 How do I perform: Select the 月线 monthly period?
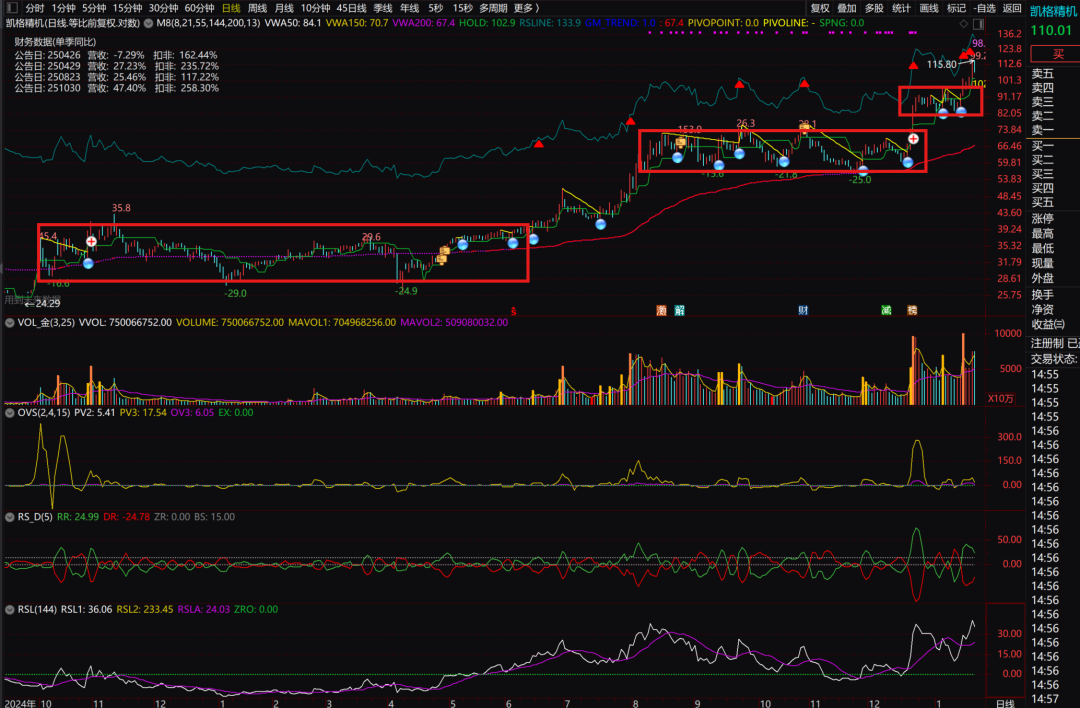coord(284,8)
